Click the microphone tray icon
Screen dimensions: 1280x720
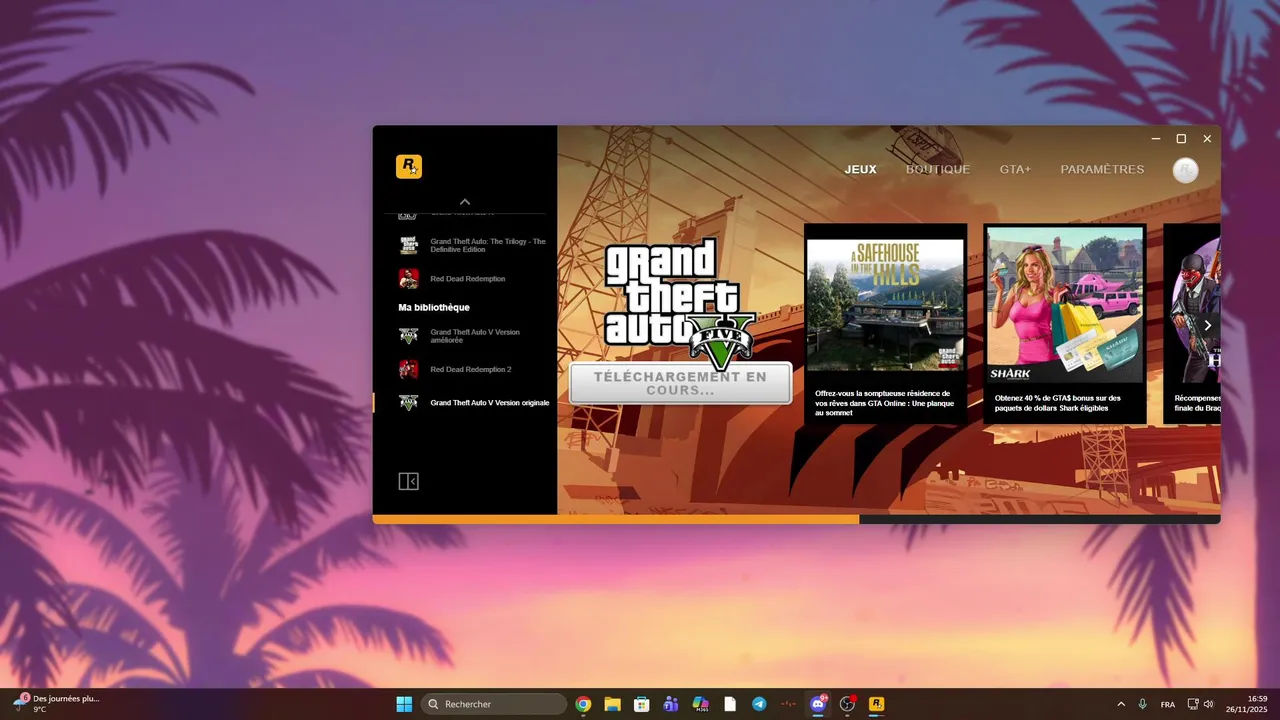coord(1143,704)
